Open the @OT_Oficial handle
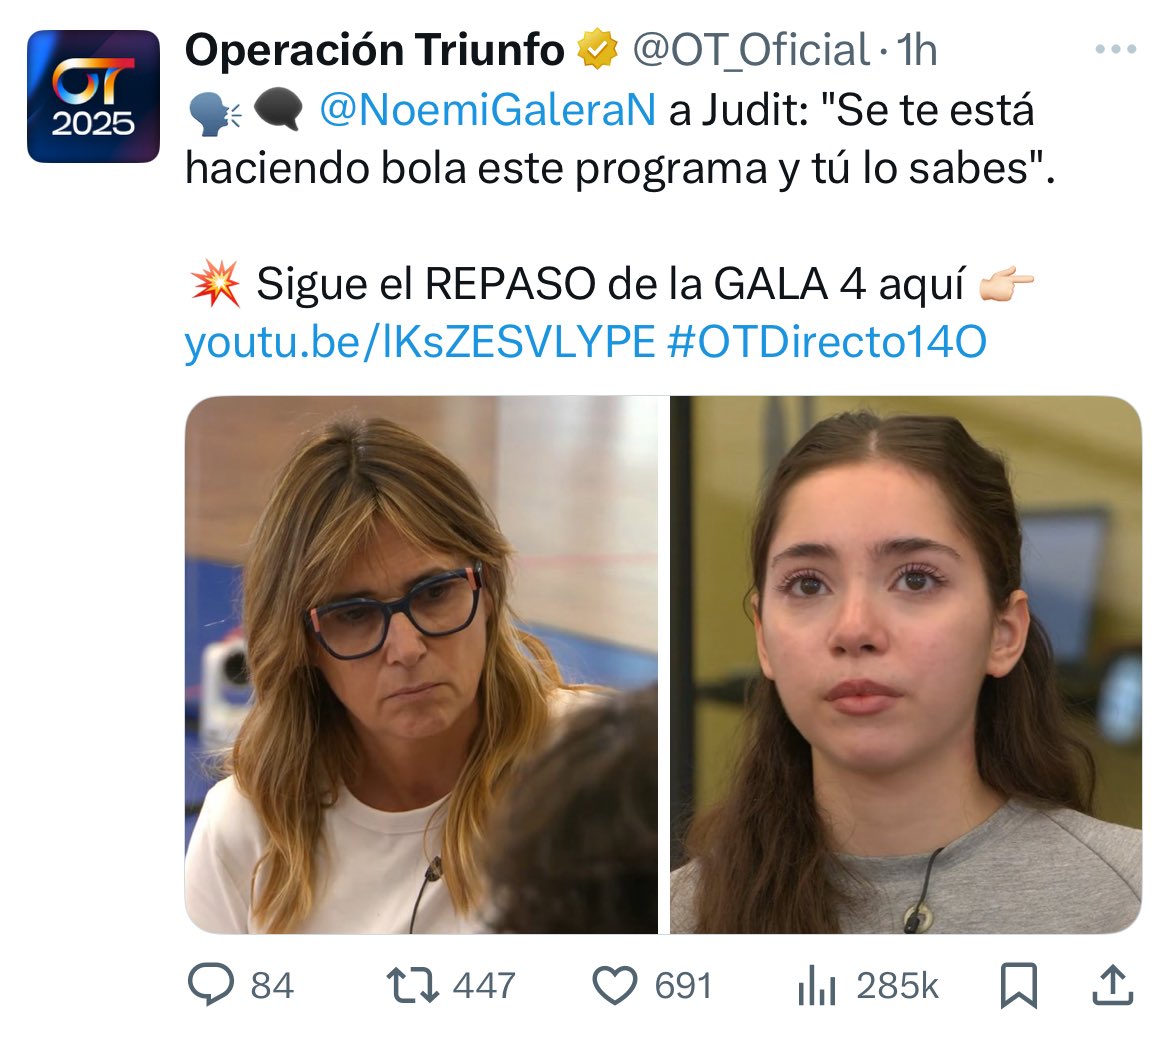1170x1042 pixels. point(751,50)
